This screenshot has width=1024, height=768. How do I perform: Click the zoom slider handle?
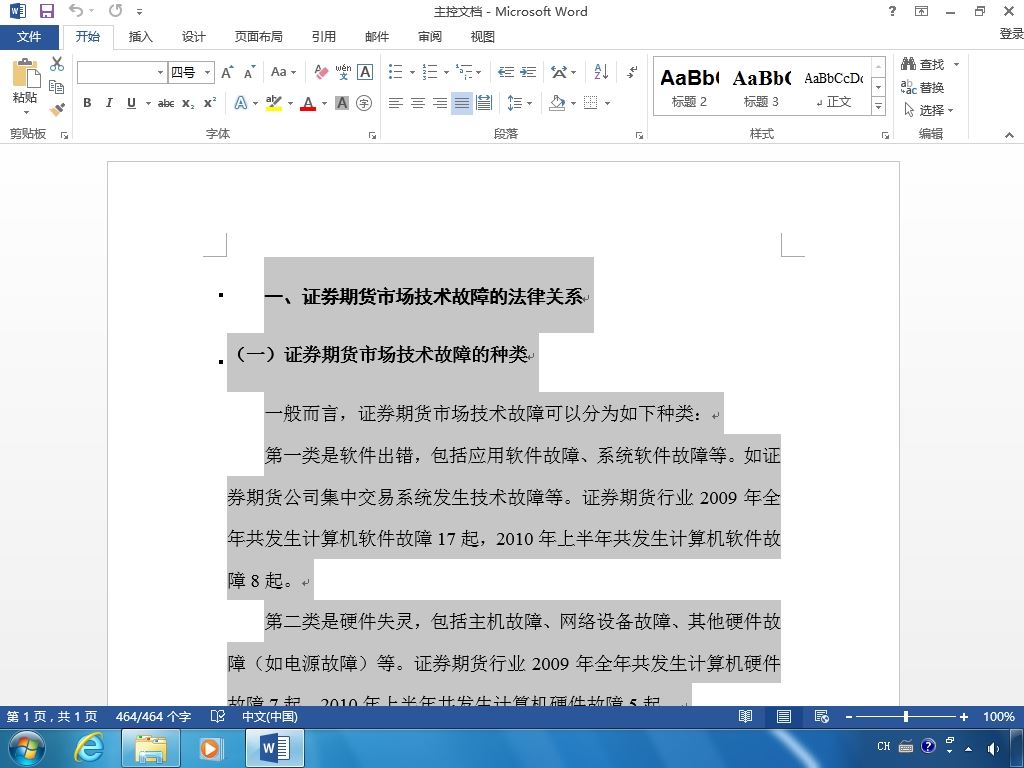tap(906, 716)
